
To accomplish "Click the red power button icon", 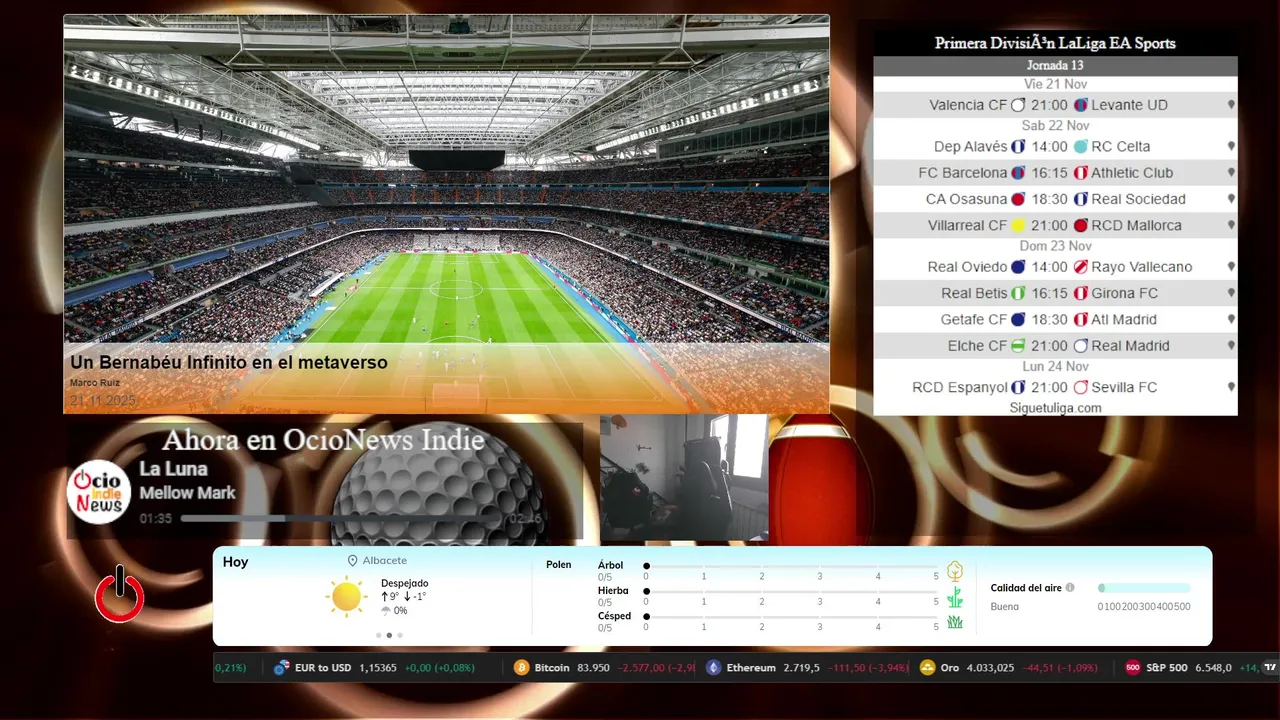I will 120,595.
